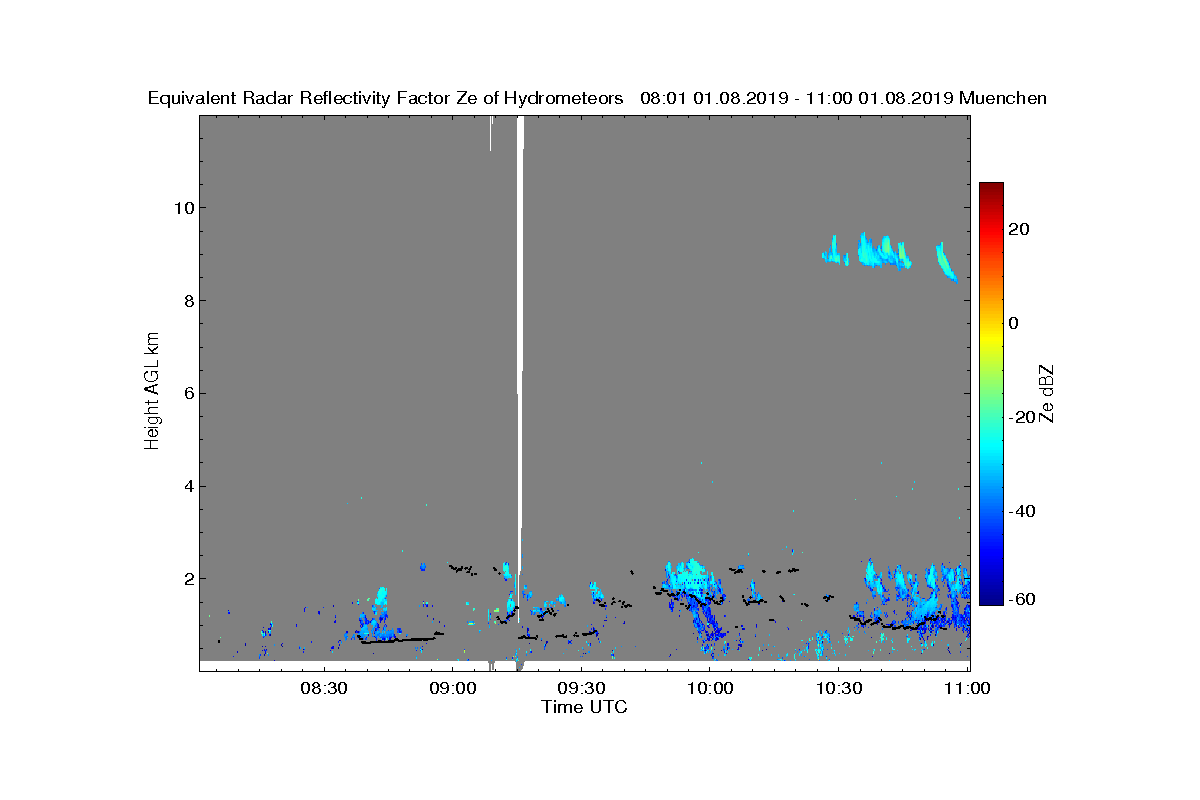1200x800 pixels.
Task: Click the 10:00 time tick label
Action: pyautogui.click(x=710, y=689)
